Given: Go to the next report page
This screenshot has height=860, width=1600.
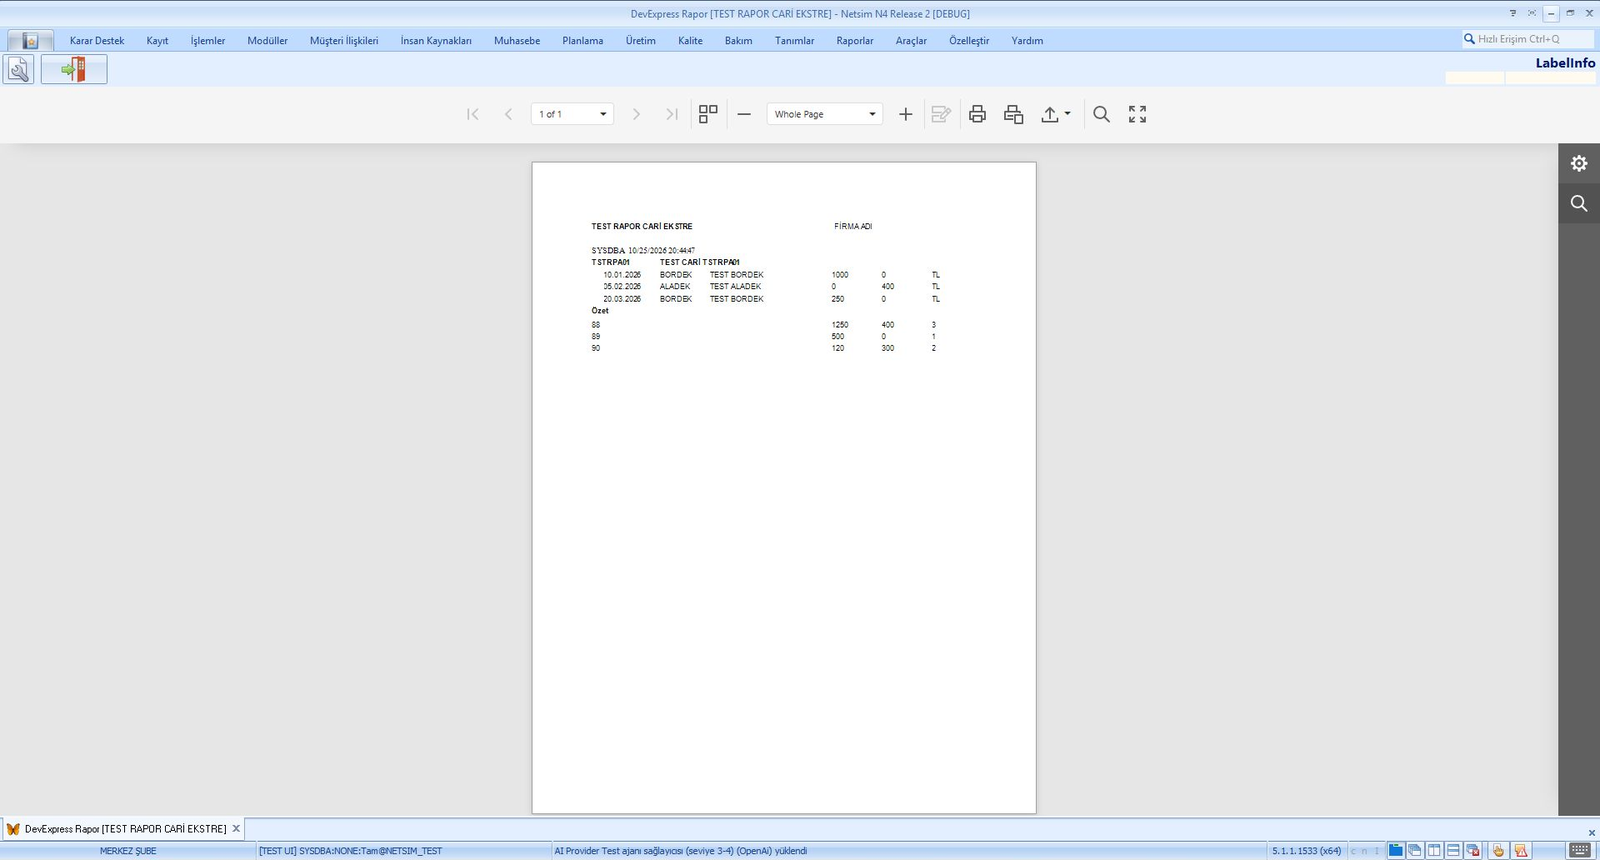Looking at the screenshot, I should (x=636, y=114).
